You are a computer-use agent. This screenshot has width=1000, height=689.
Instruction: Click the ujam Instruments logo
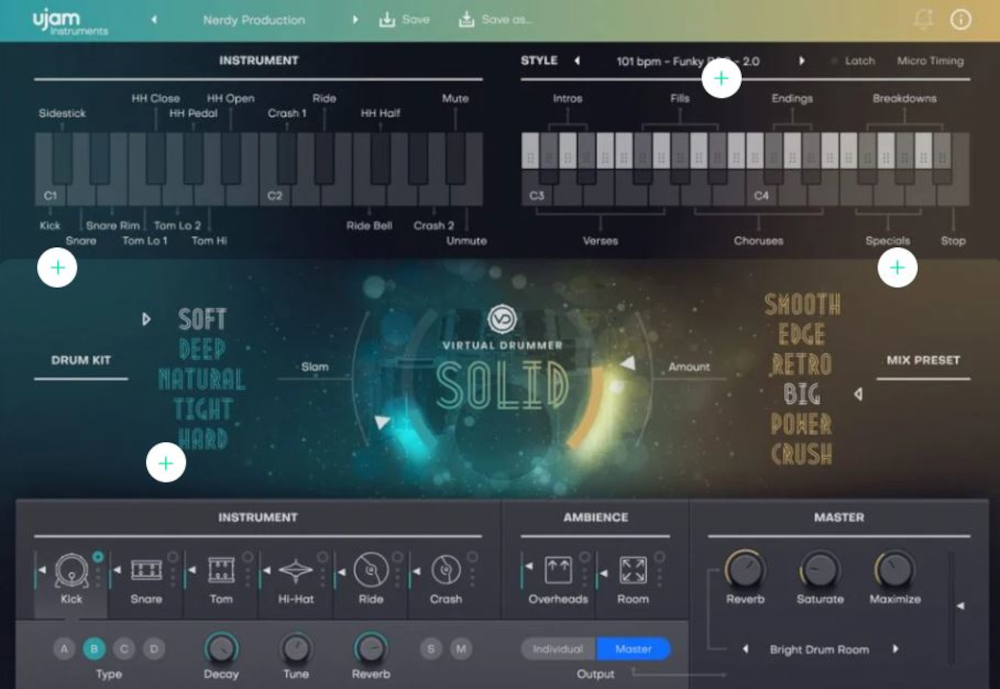click(70, 21)
